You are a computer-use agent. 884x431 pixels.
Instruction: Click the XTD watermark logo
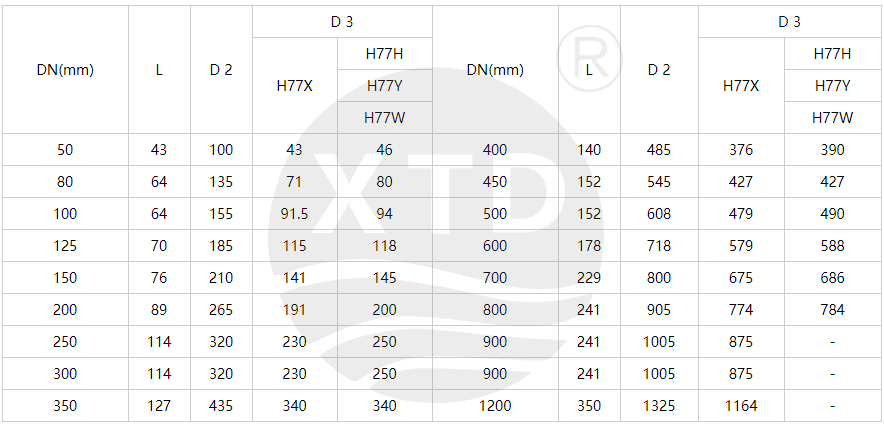tap(441, 200)
